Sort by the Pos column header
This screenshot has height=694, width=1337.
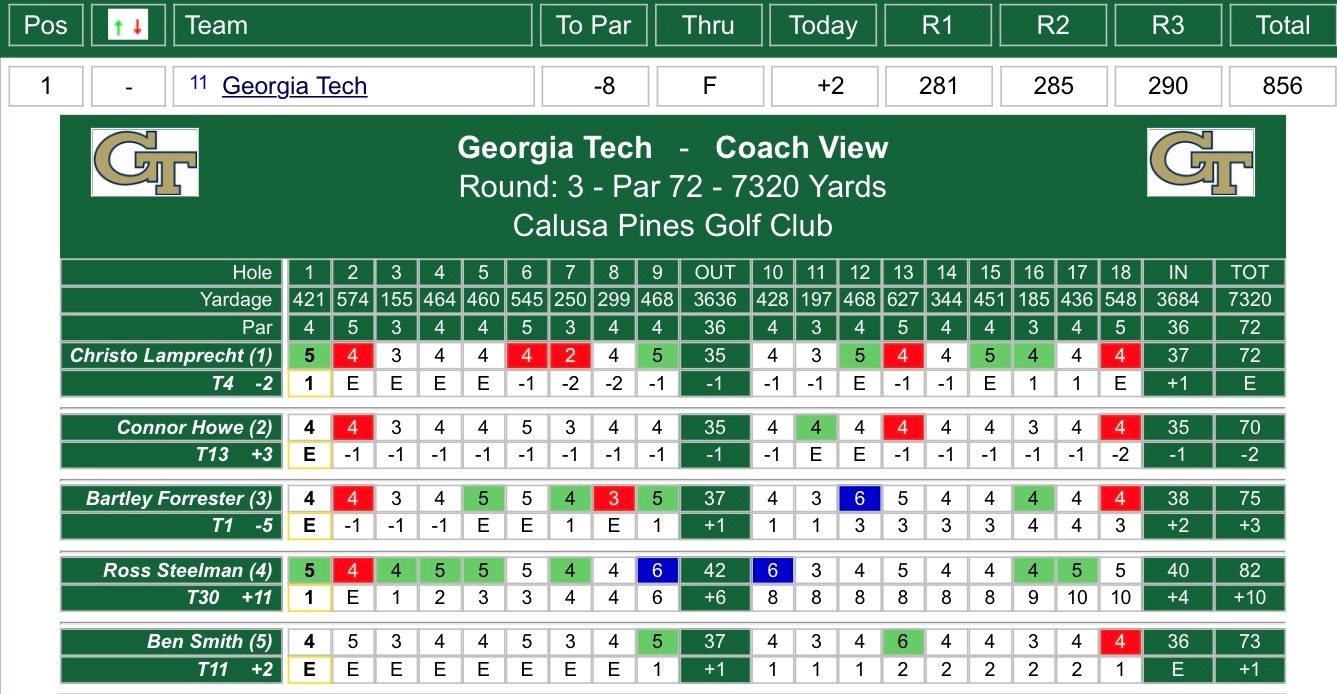click(45, 25)
